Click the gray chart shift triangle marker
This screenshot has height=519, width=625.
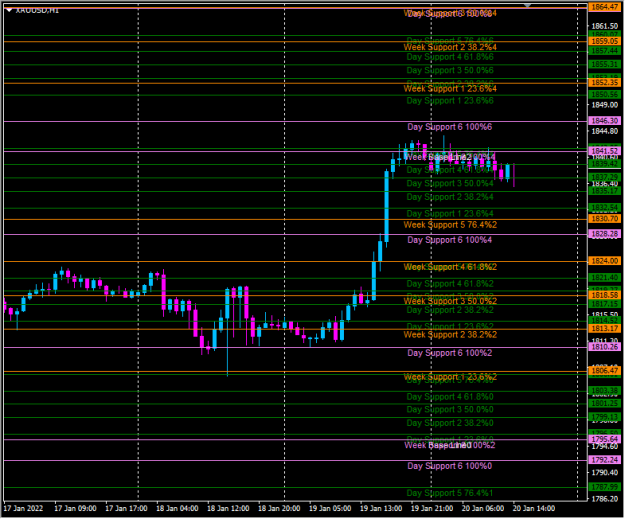tap(527, 6)
